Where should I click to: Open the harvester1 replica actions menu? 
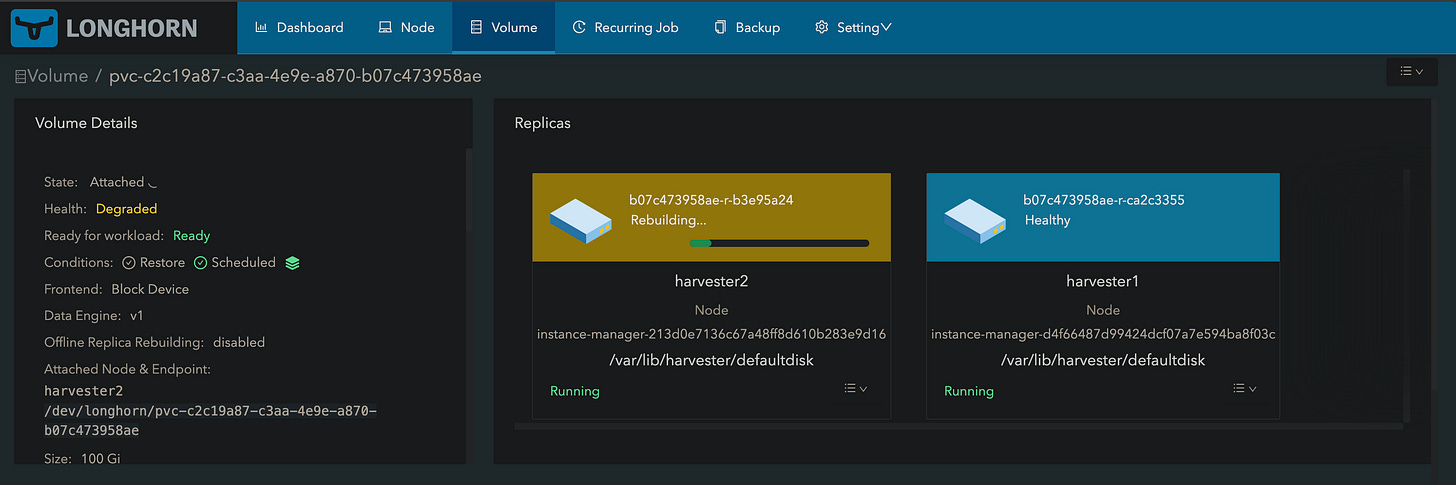pos(1245,388)
